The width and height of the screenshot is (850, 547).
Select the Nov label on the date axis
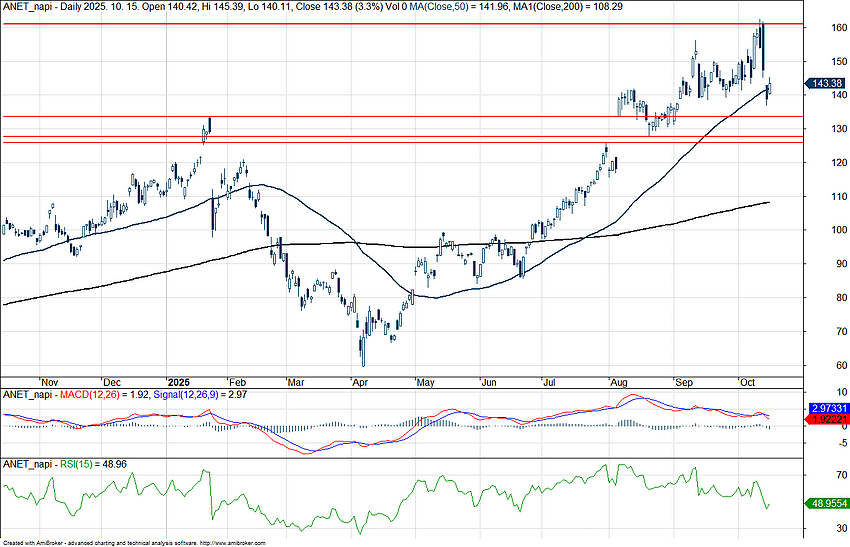click(x=49, y=383)
